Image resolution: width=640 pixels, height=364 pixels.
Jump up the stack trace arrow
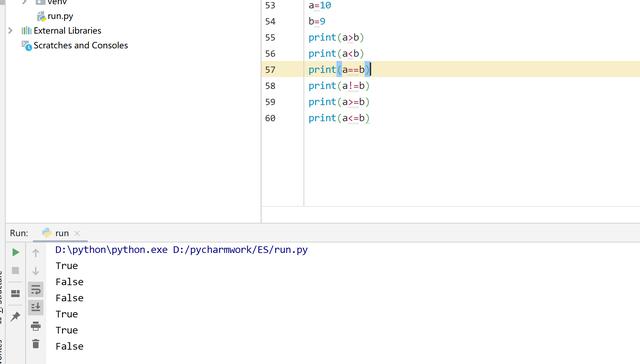pyautogui.click(x=36, y=253)
